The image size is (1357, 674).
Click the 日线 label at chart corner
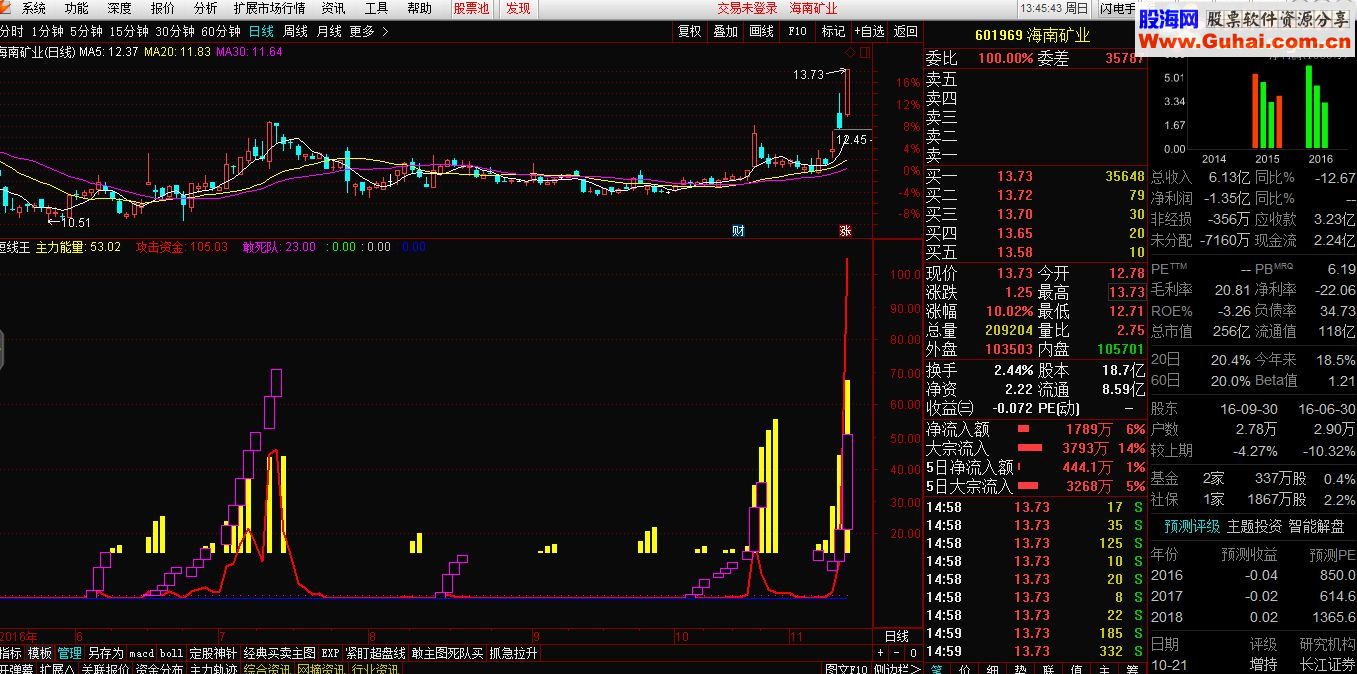pyautogui.click(x=897, y=636)
